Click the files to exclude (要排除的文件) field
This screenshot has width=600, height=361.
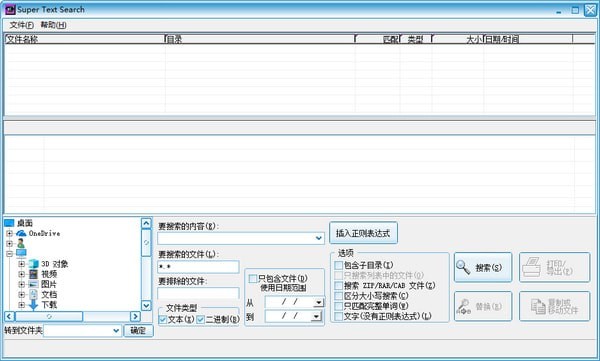coord(198,293)
